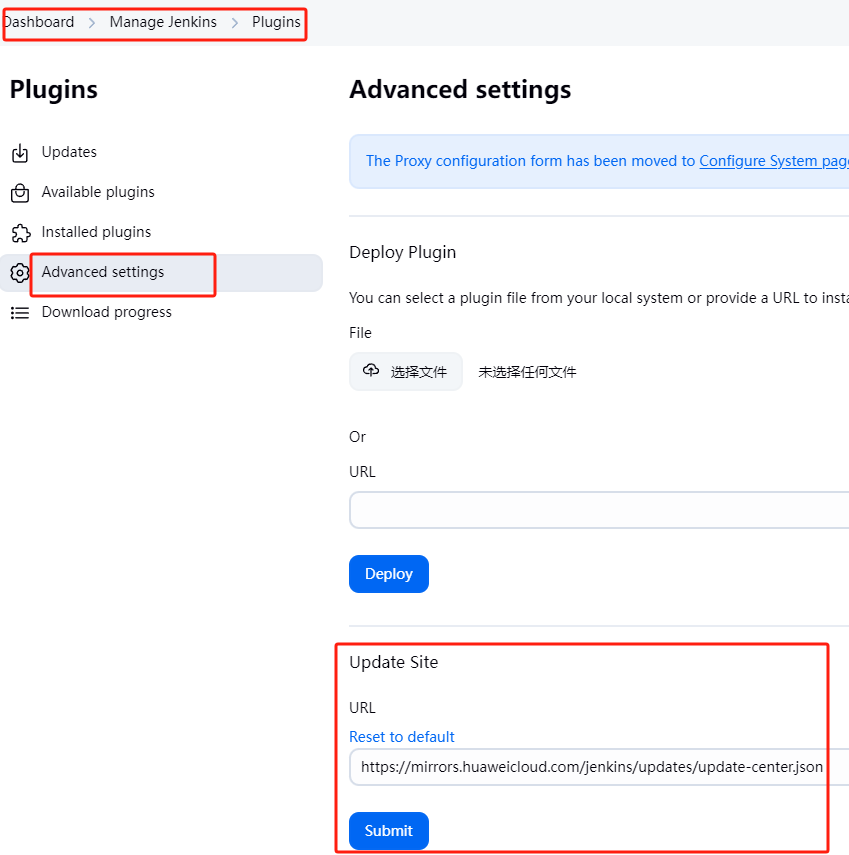Open the Configure System page link
The image size is (849, 855).
point(773,160)
